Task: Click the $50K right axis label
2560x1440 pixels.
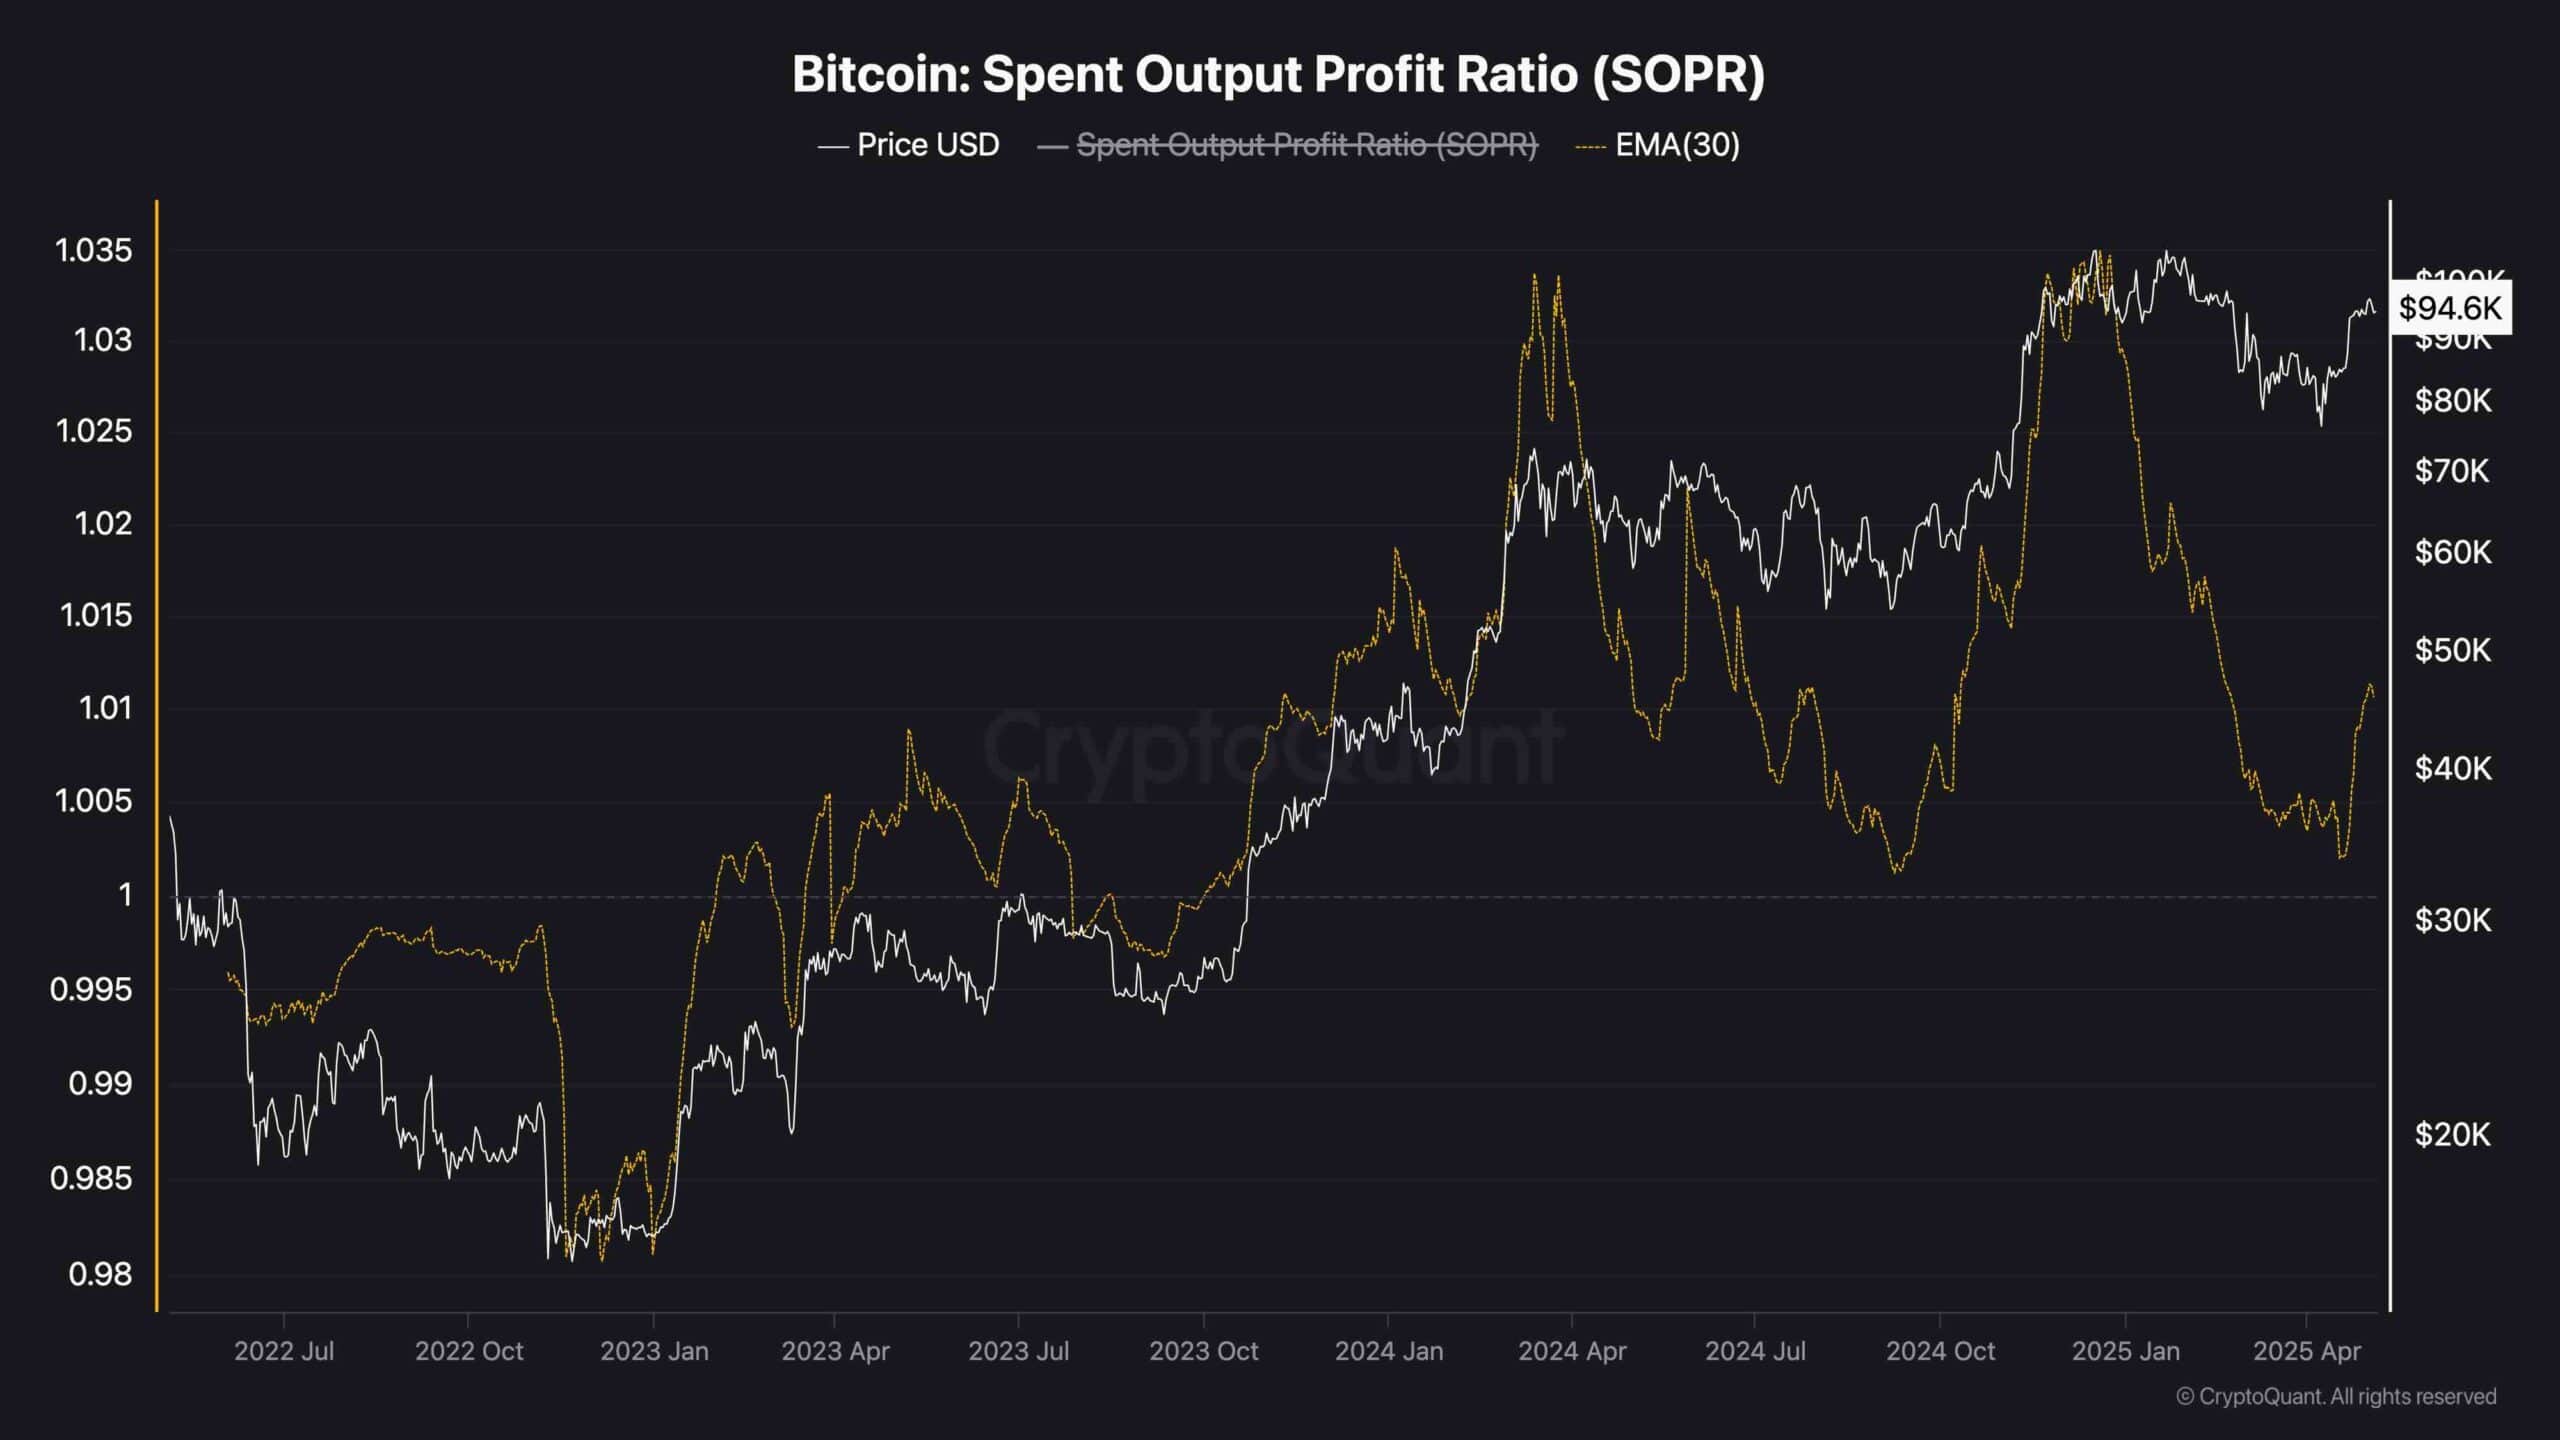Action: (x=2452, y=650)
